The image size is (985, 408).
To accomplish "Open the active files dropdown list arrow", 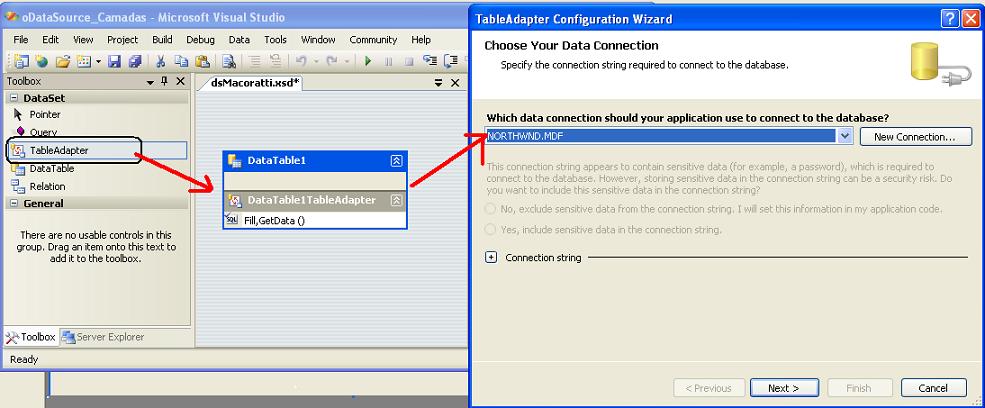I will pos(439,82).
